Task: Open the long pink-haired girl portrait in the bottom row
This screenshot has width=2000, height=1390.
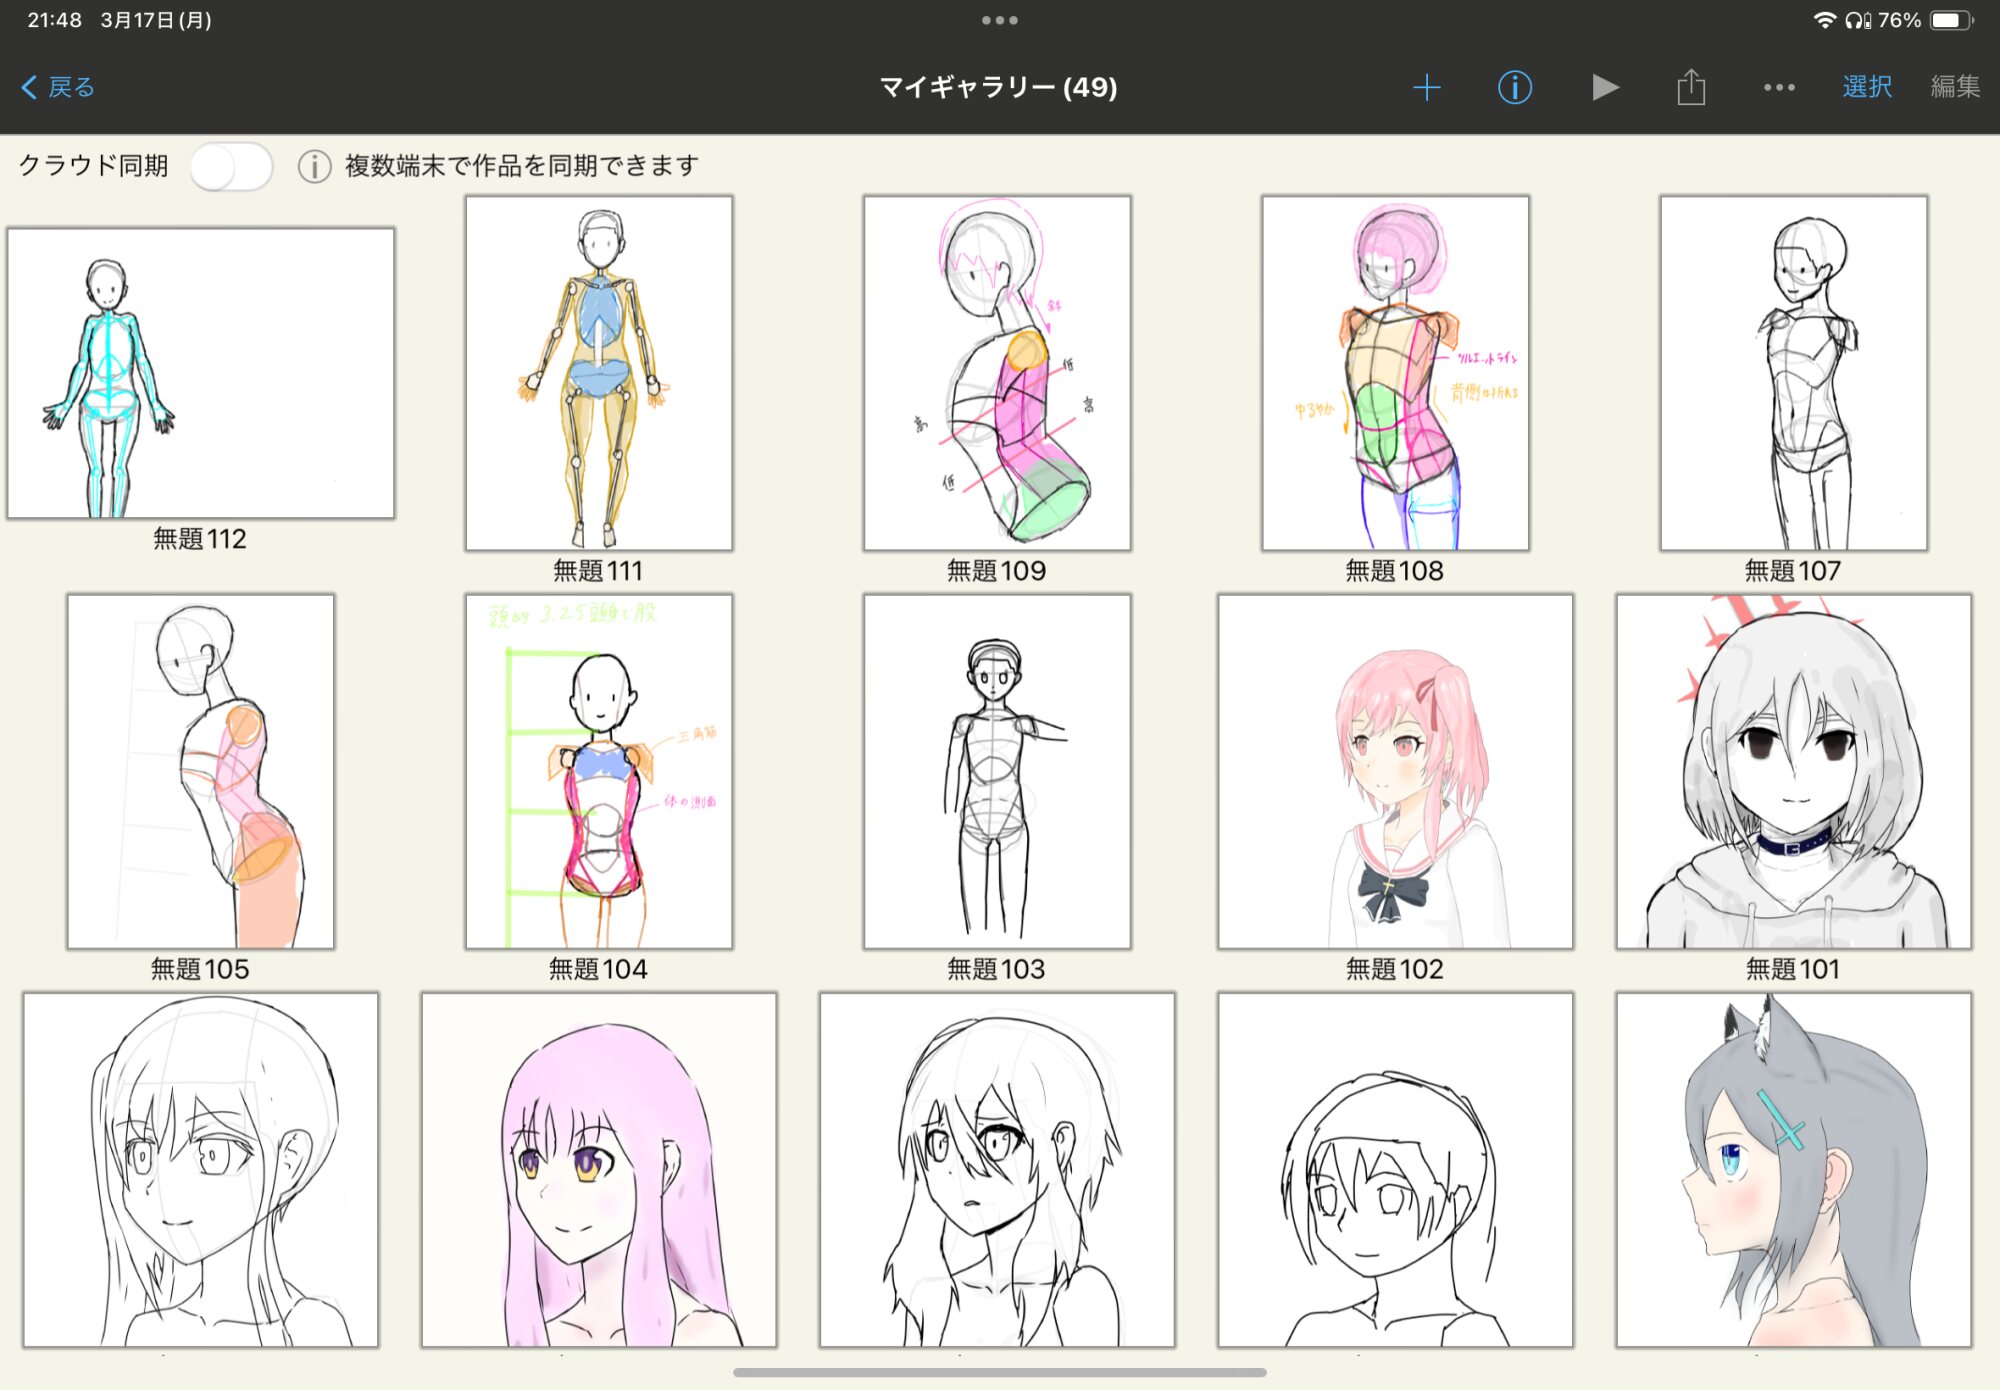Action: coord(598,1169)
